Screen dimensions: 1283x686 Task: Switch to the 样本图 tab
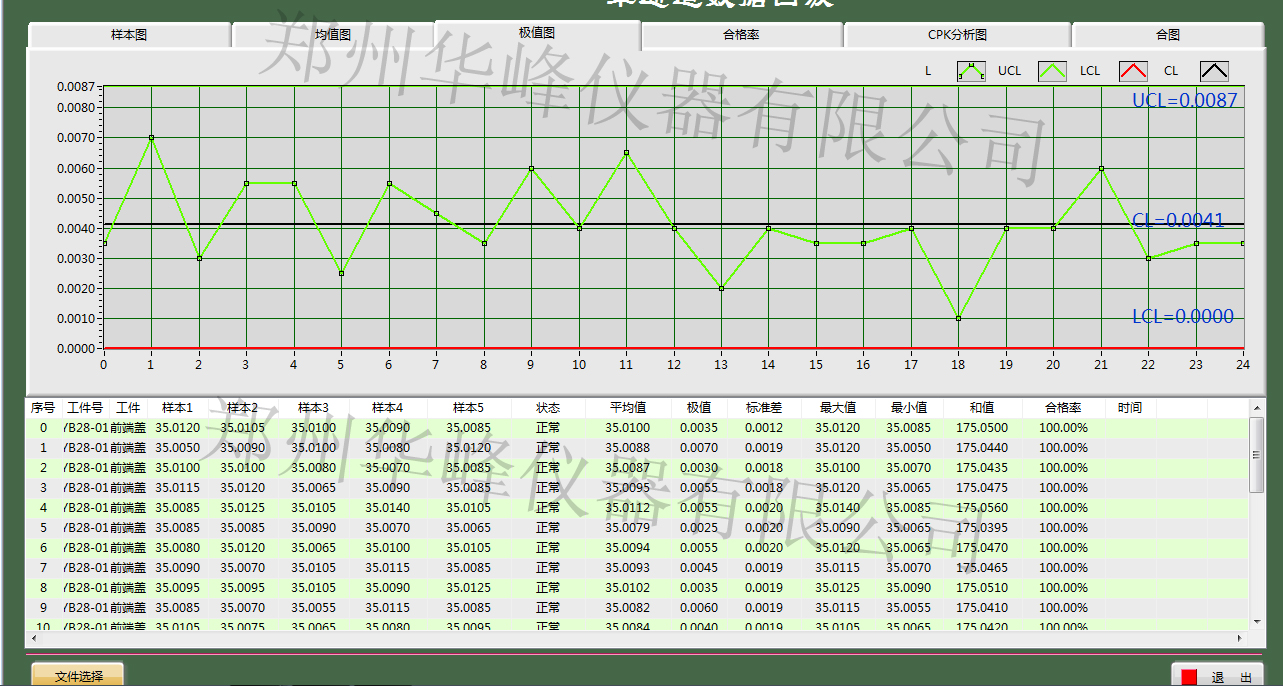point(129,35)
